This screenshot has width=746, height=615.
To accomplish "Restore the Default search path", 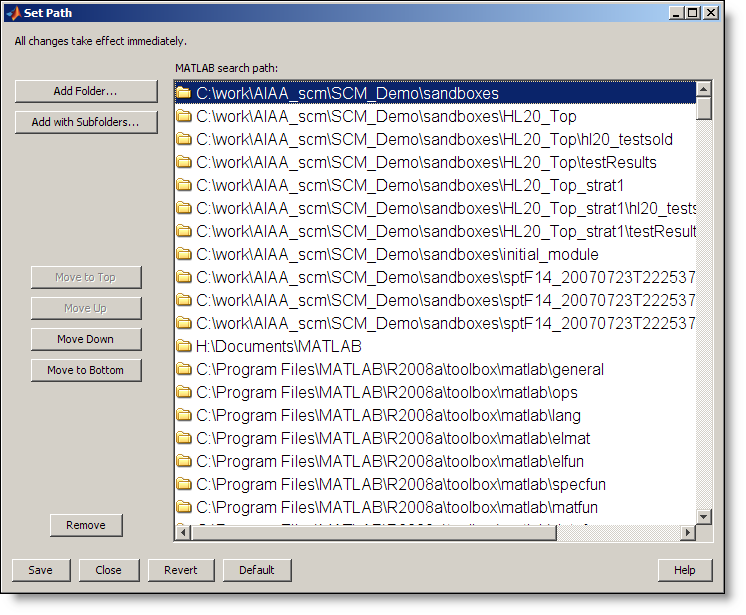I will tap(257, 570).
